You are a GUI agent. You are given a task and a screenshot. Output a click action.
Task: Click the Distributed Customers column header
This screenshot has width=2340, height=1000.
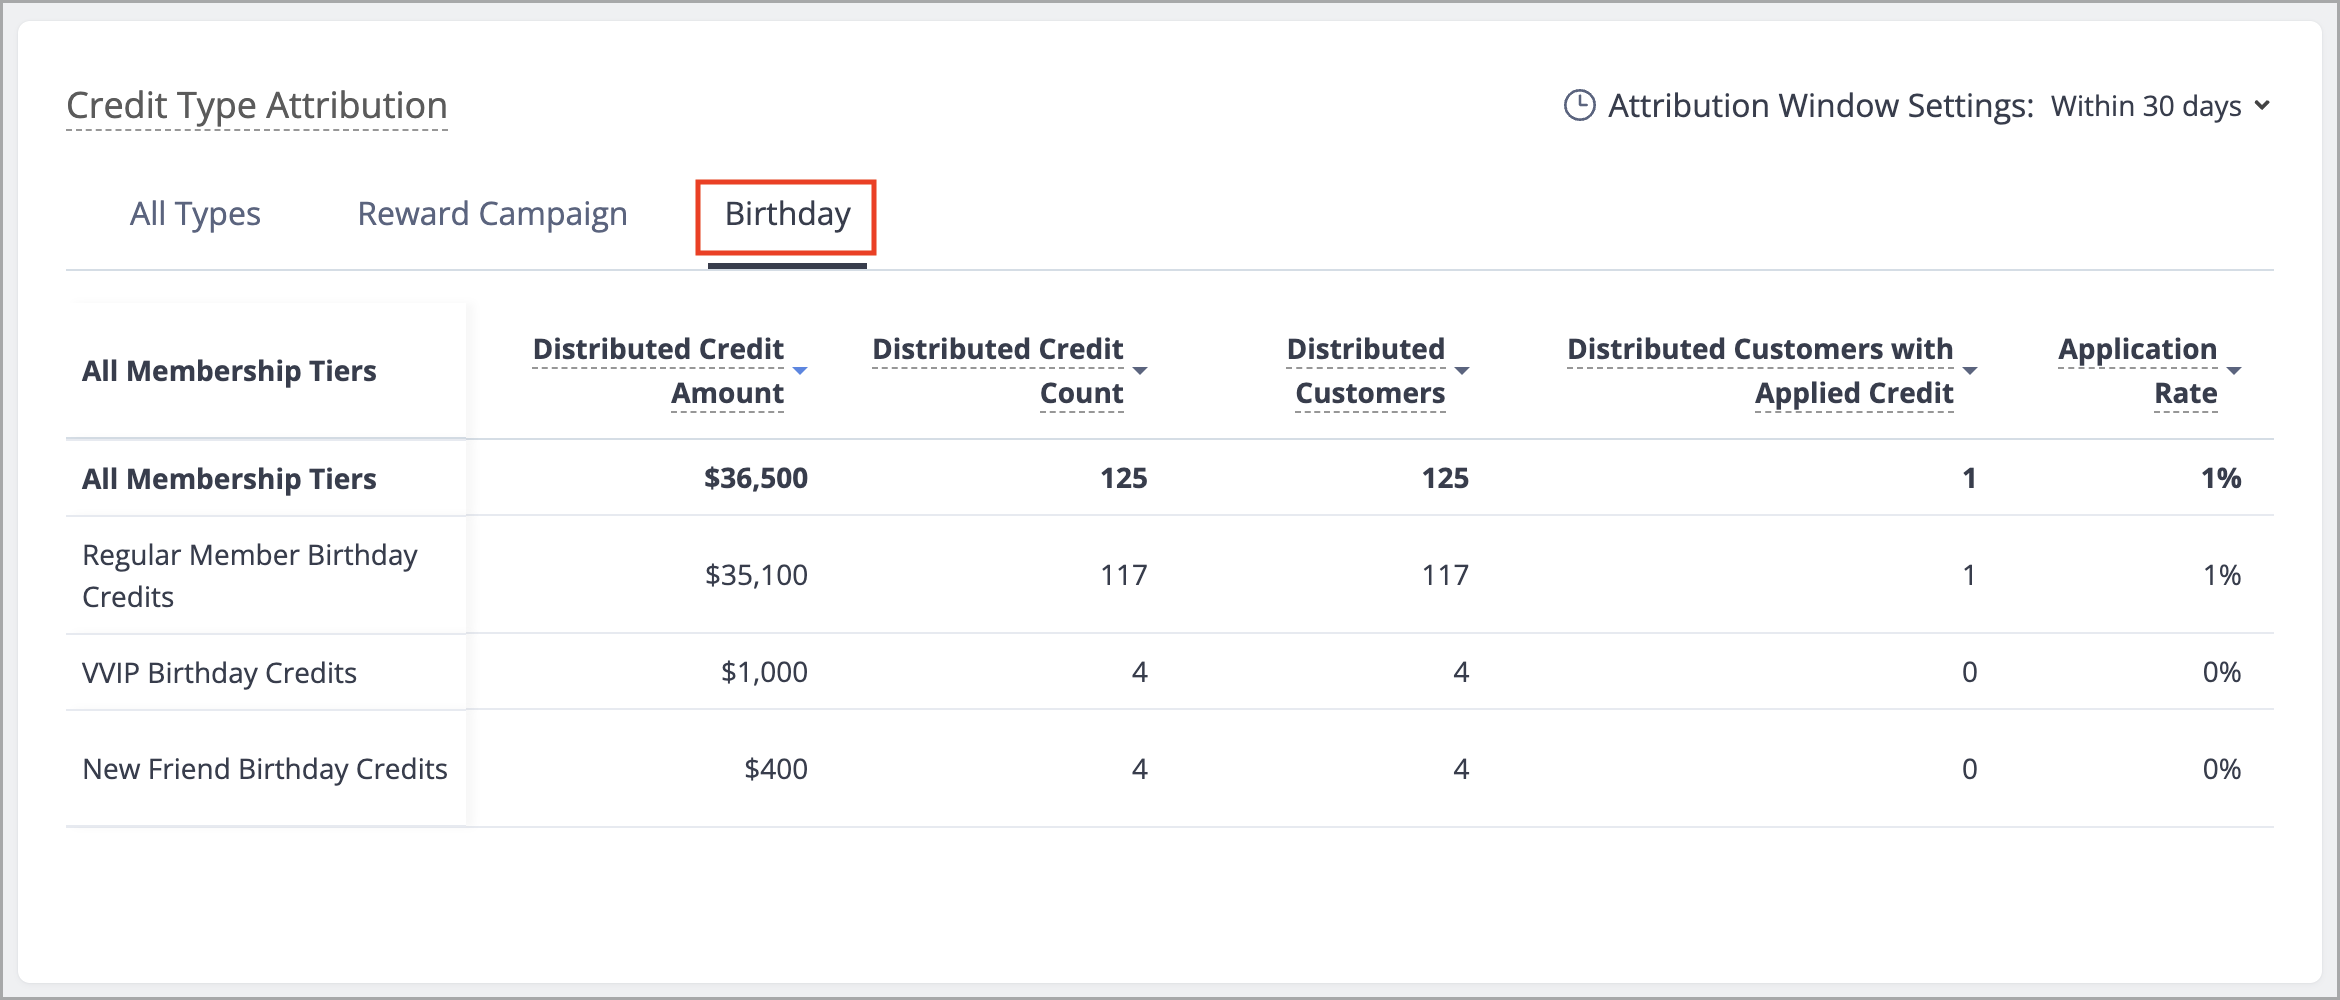1366,371
